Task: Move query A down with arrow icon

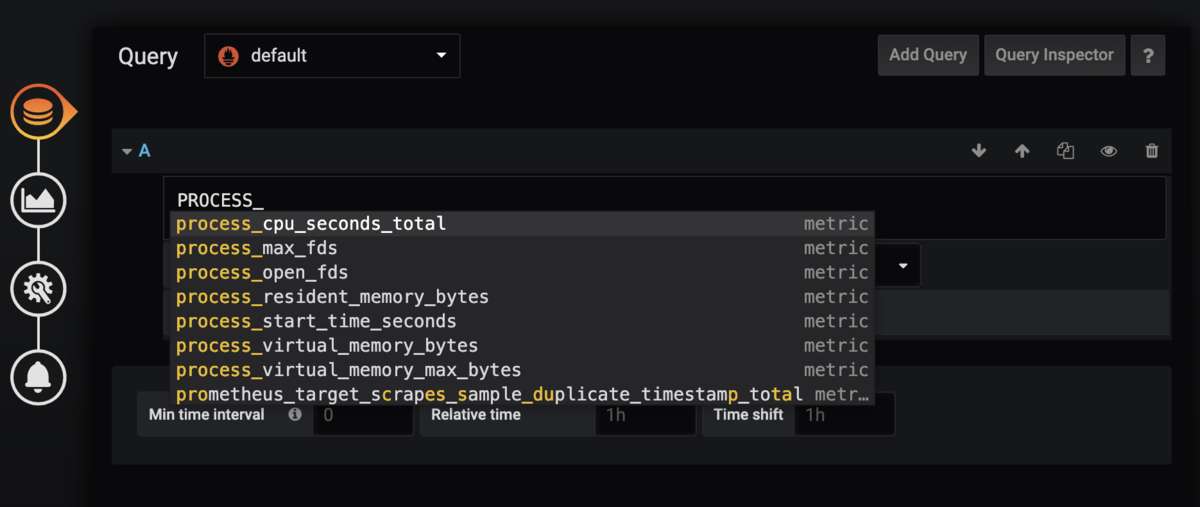Action: [x=979, y=151]
